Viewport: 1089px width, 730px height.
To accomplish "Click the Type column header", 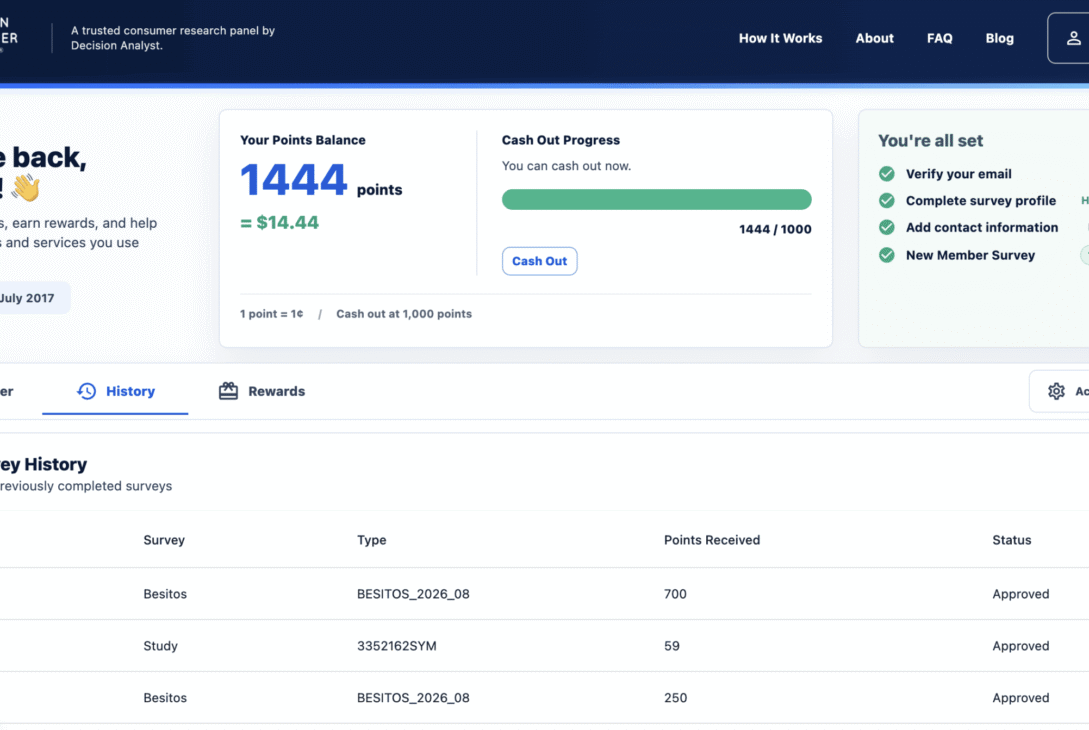I will click(x=372, y=540).
